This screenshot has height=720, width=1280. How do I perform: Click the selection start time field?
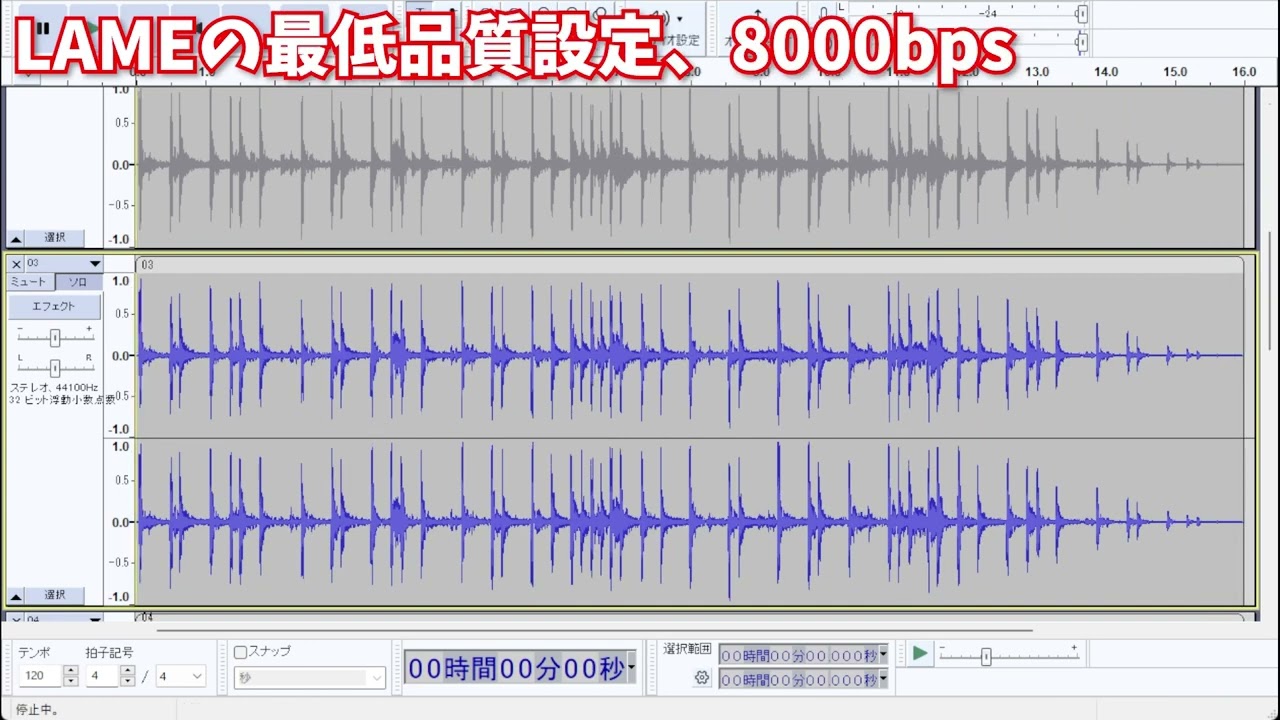pos(798,655)
